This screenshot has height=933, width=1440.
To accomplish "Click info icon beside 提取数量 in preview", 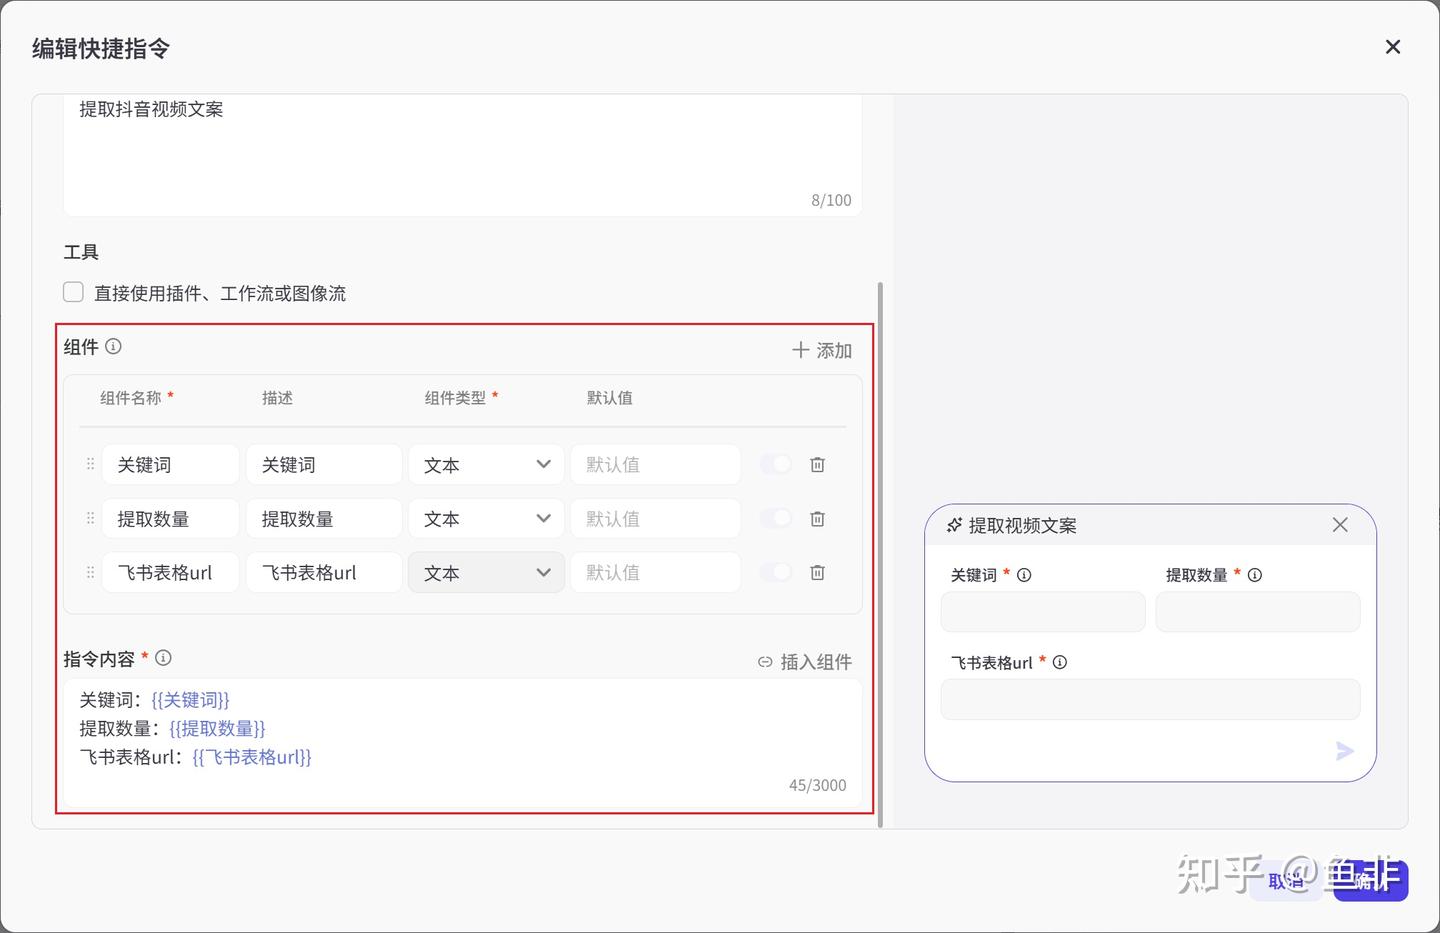I will [1255, 575].
